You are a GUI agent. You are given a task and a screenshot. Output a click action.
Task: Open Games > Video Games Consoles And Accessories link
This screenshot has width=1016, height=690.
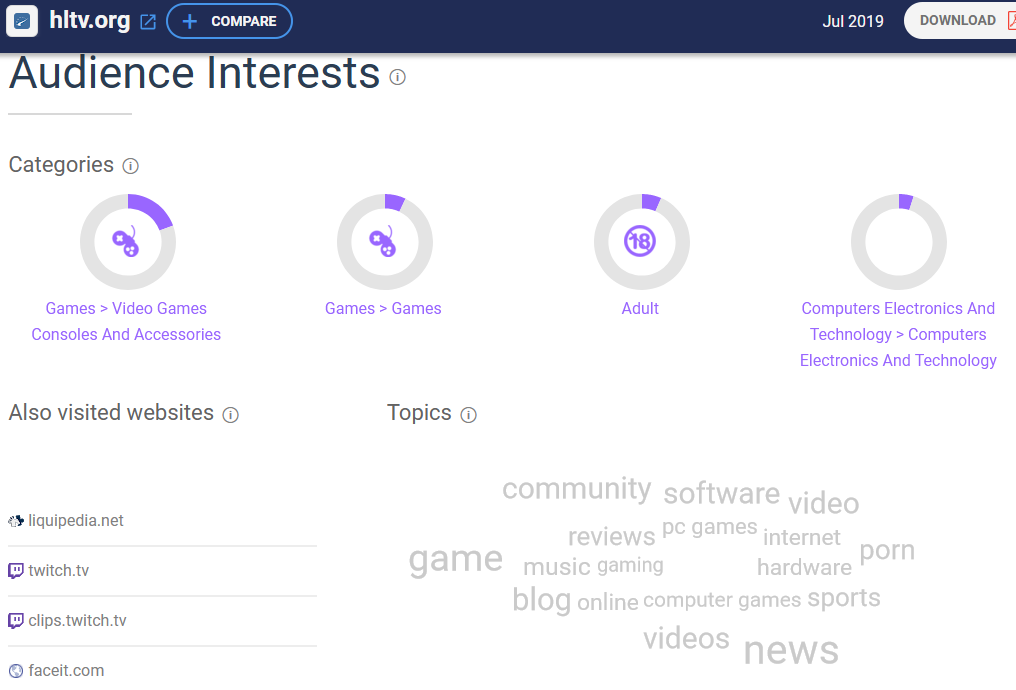pyautogui.click(x=126, y=321)
